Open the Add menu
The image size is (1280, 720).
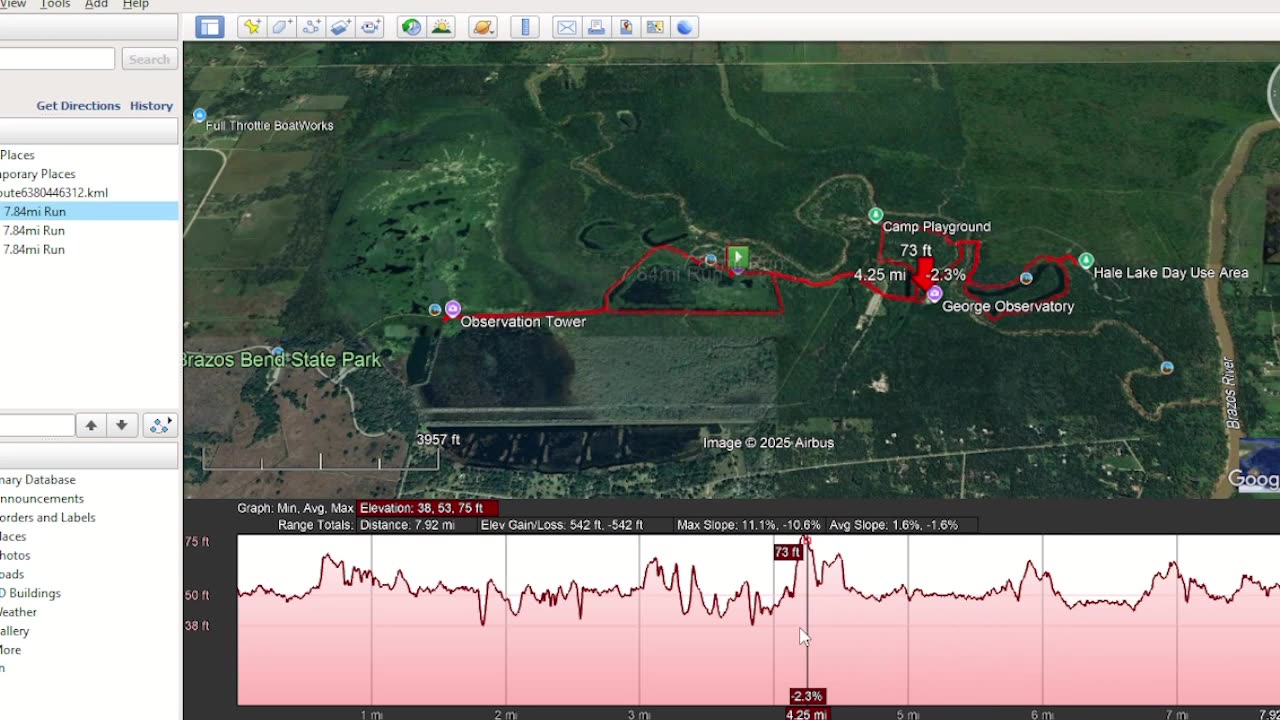[x=96, y=5]
